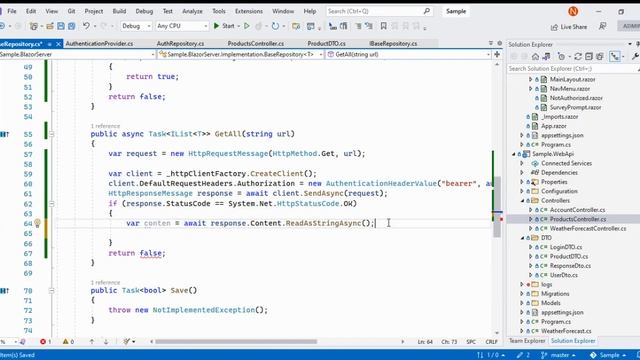The height and width of the screenshot is (360, 640).
Task: Click the split editor plus icon
Action: (497, 54)
